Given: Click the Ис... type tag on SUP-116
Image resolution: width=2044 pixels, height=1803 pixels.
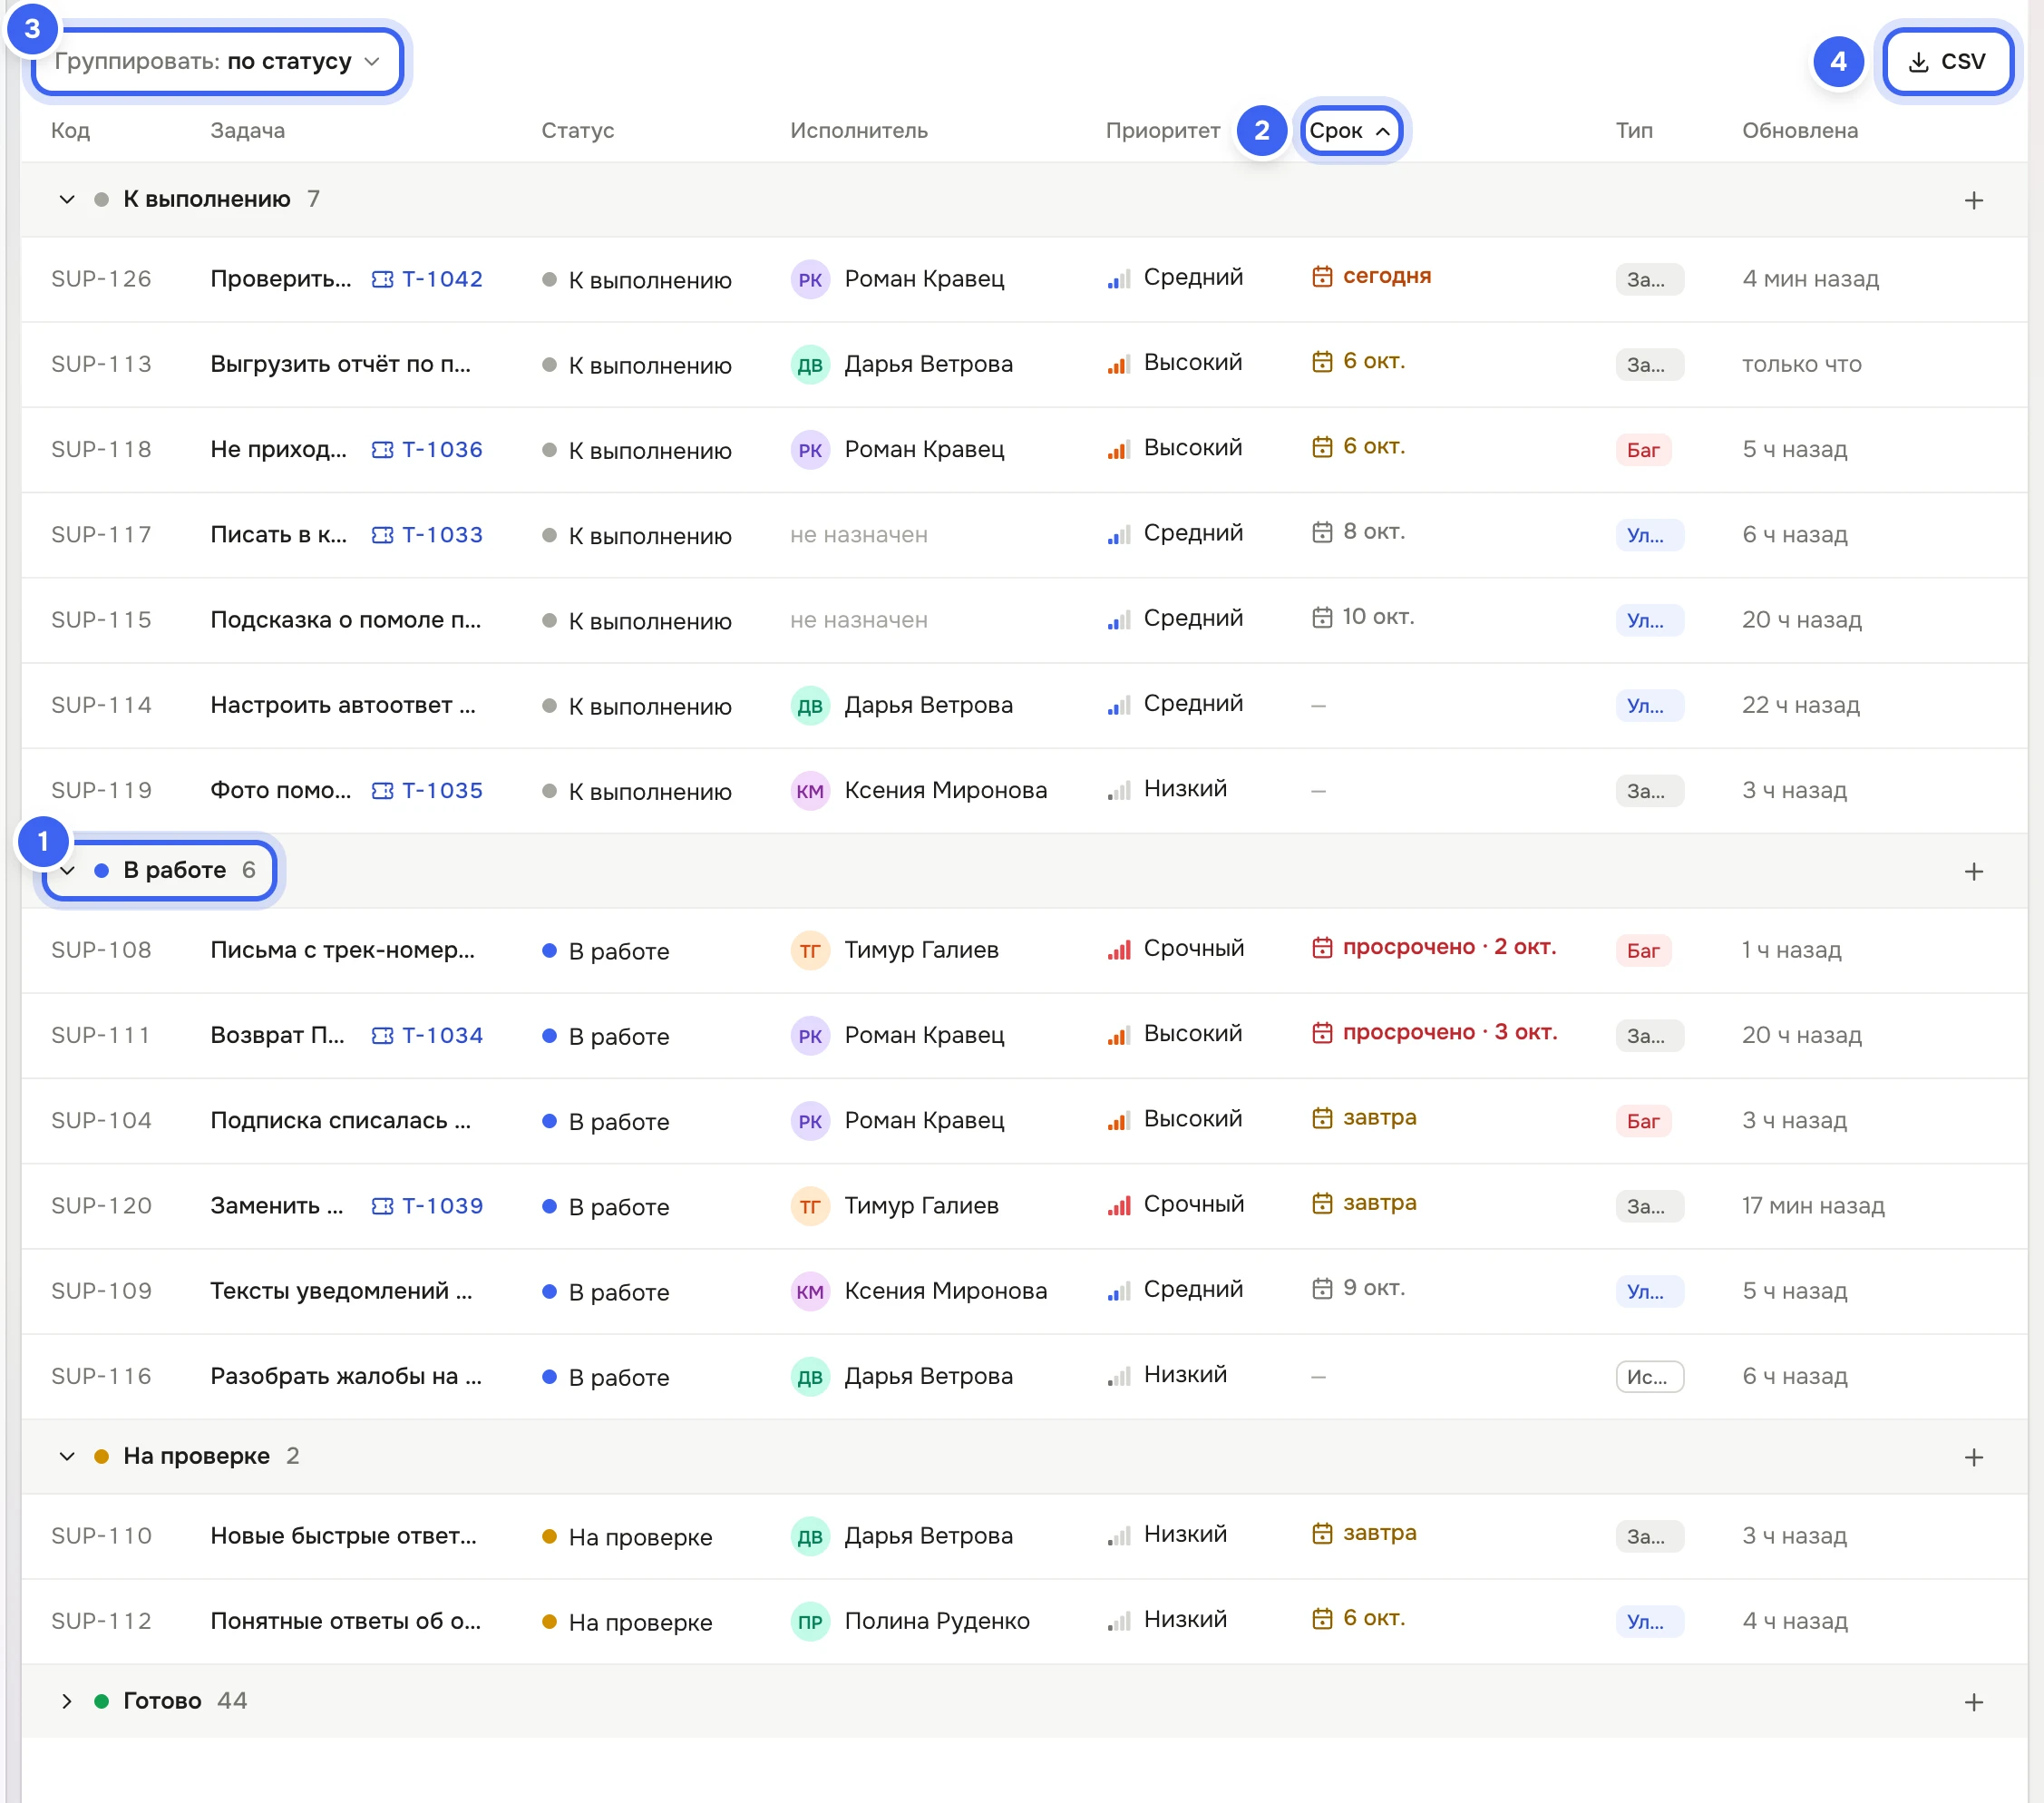Looking at the screenshot, I should [1649, 1377].
